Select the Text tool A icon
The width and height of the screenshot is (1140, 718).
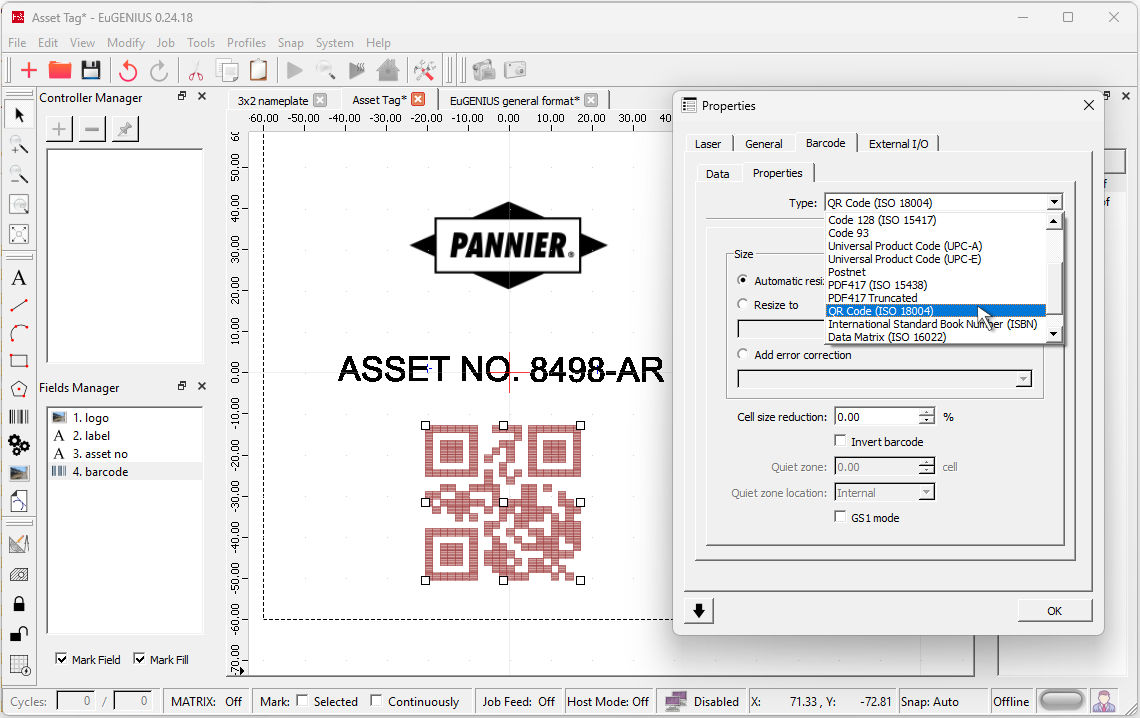point(19,278)
